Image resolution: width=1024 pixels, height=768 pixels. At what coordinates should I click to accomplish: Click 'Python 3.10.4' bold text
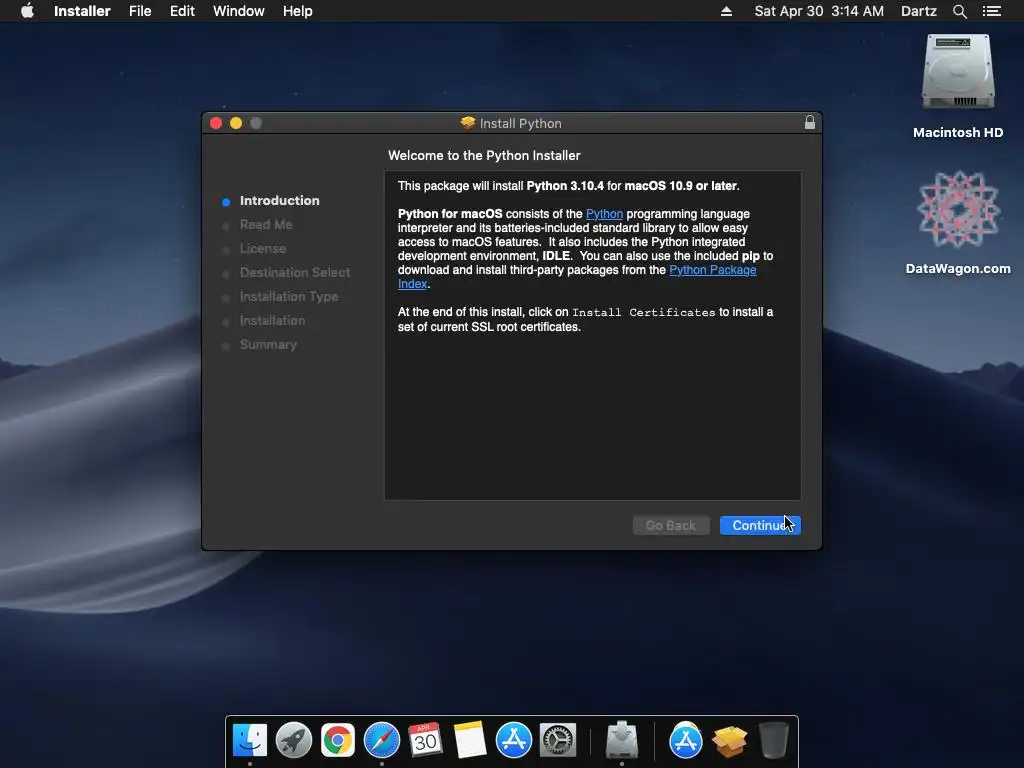[565, 185]
